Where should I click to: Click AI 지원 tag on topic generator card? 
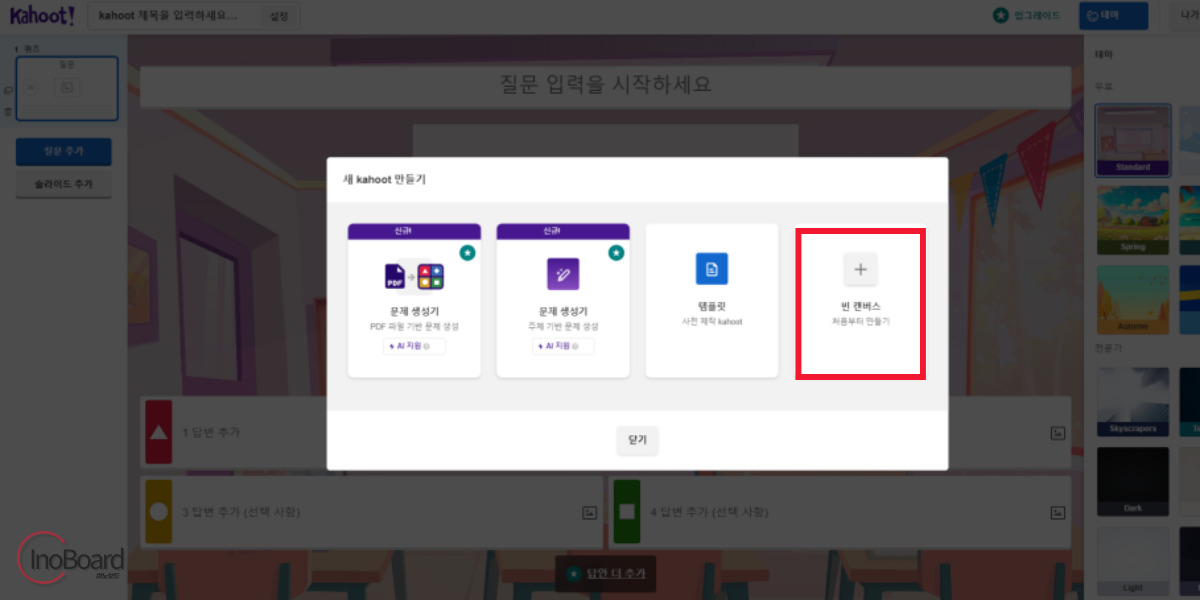(563, 346)
